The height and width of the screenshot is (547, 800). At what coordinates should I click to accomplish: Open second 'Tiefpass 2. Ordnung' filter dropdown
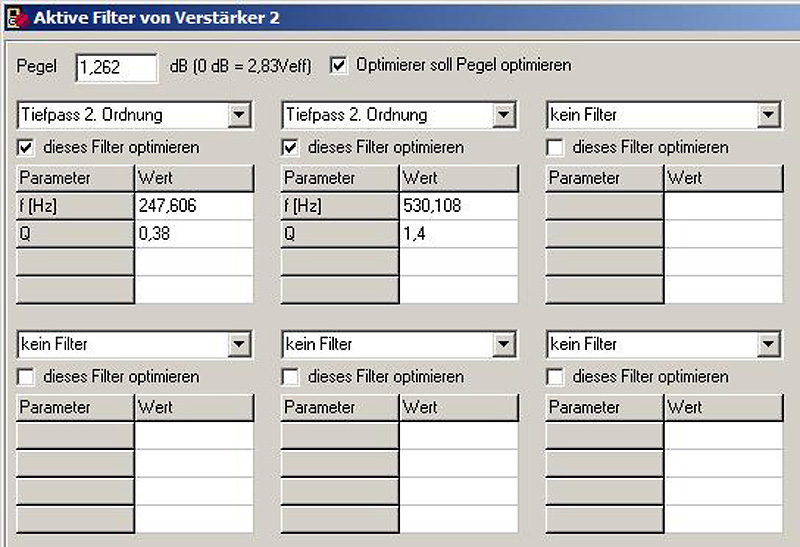504,115
